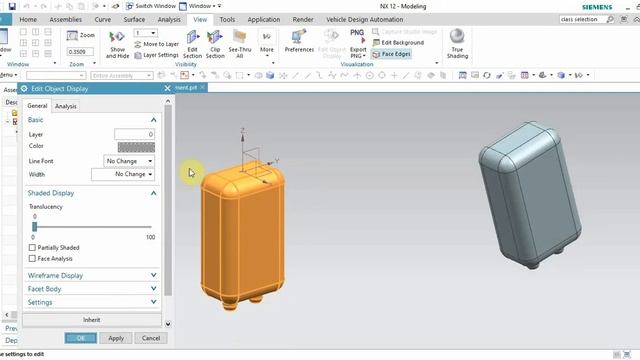Collapse the Shaded Display section
Viewport: 640px width, 360px height.
[x=153, y=193]
